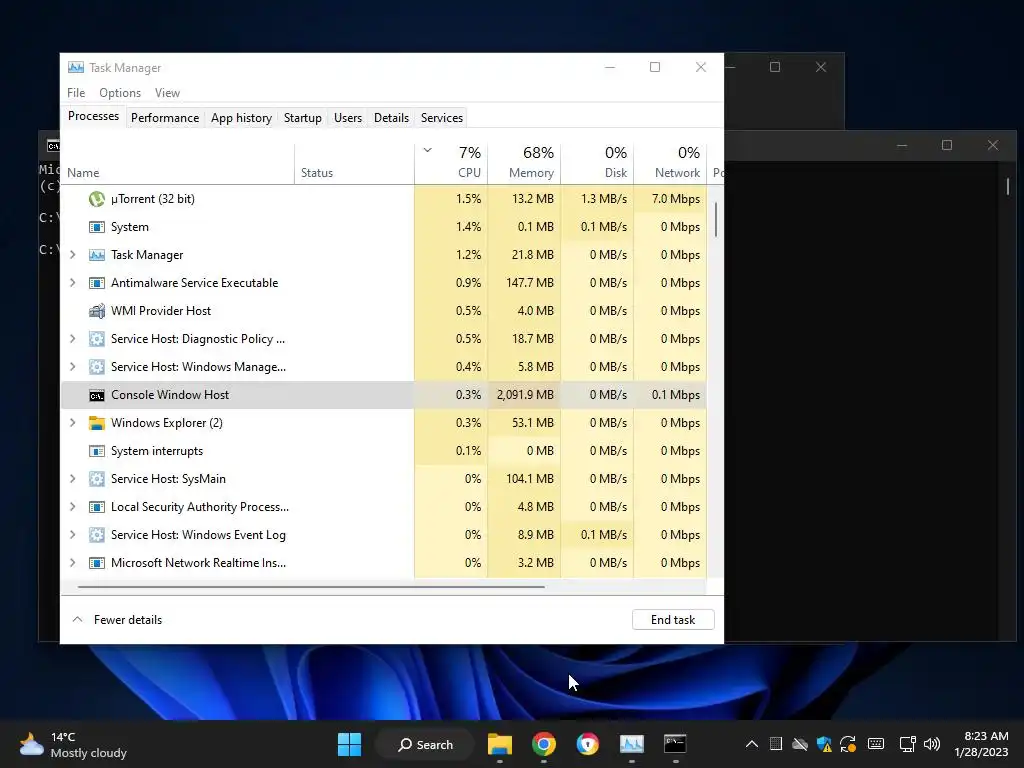The image size is (1024, 768).
Task: Click the taskbar Search box
Action: [425, 744]
